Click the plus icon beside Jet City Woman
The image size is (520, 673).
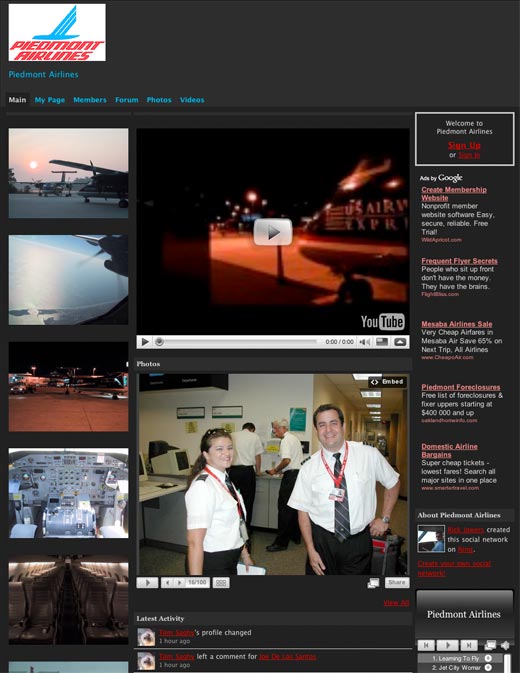pos(488,667)
